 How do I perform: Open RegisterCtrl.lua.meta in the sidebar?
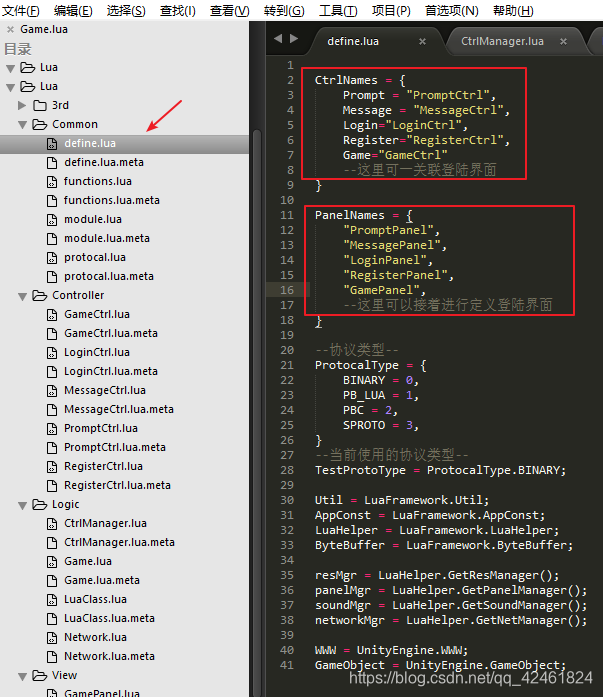(x=117, y=485)
